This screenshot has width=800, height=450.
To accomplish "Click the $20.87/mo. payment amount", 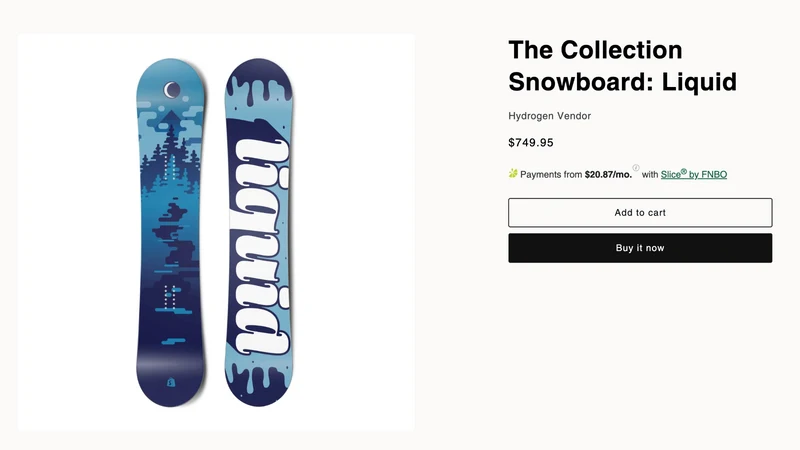I will click(x=608, y=174).
